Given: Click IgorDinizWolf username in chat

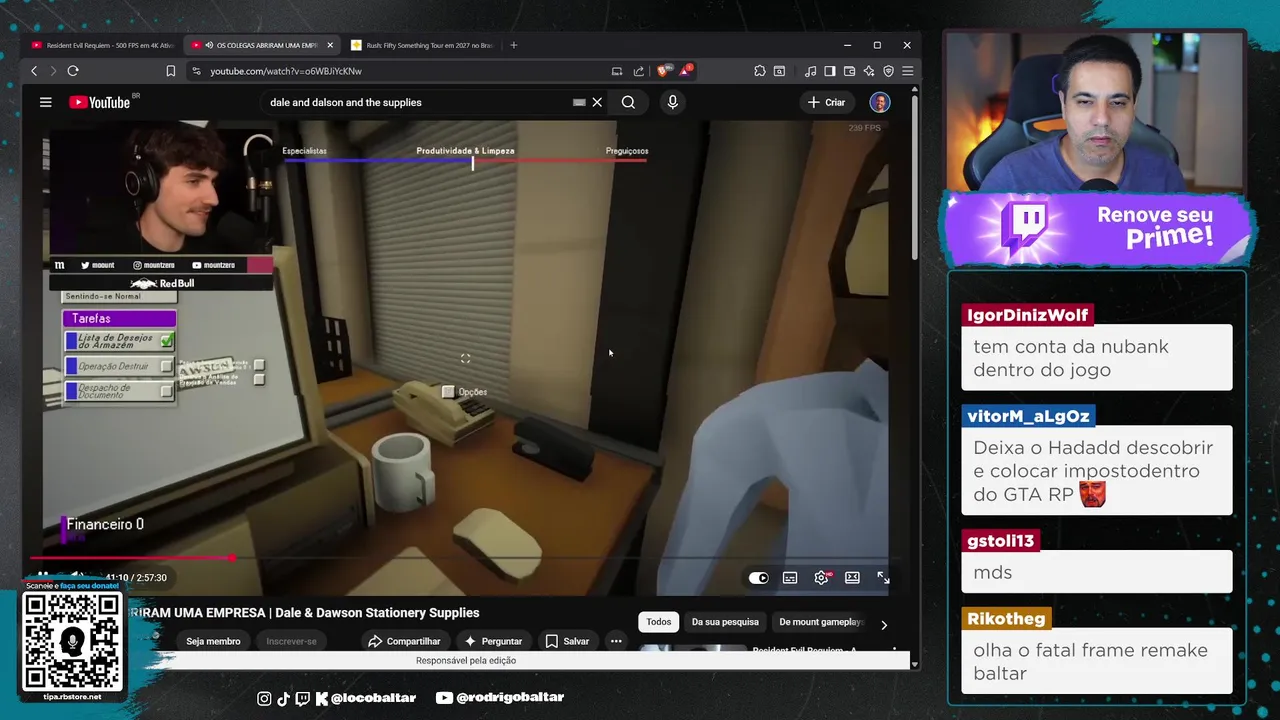Looking at the screenshot, I should (1027, 315).
